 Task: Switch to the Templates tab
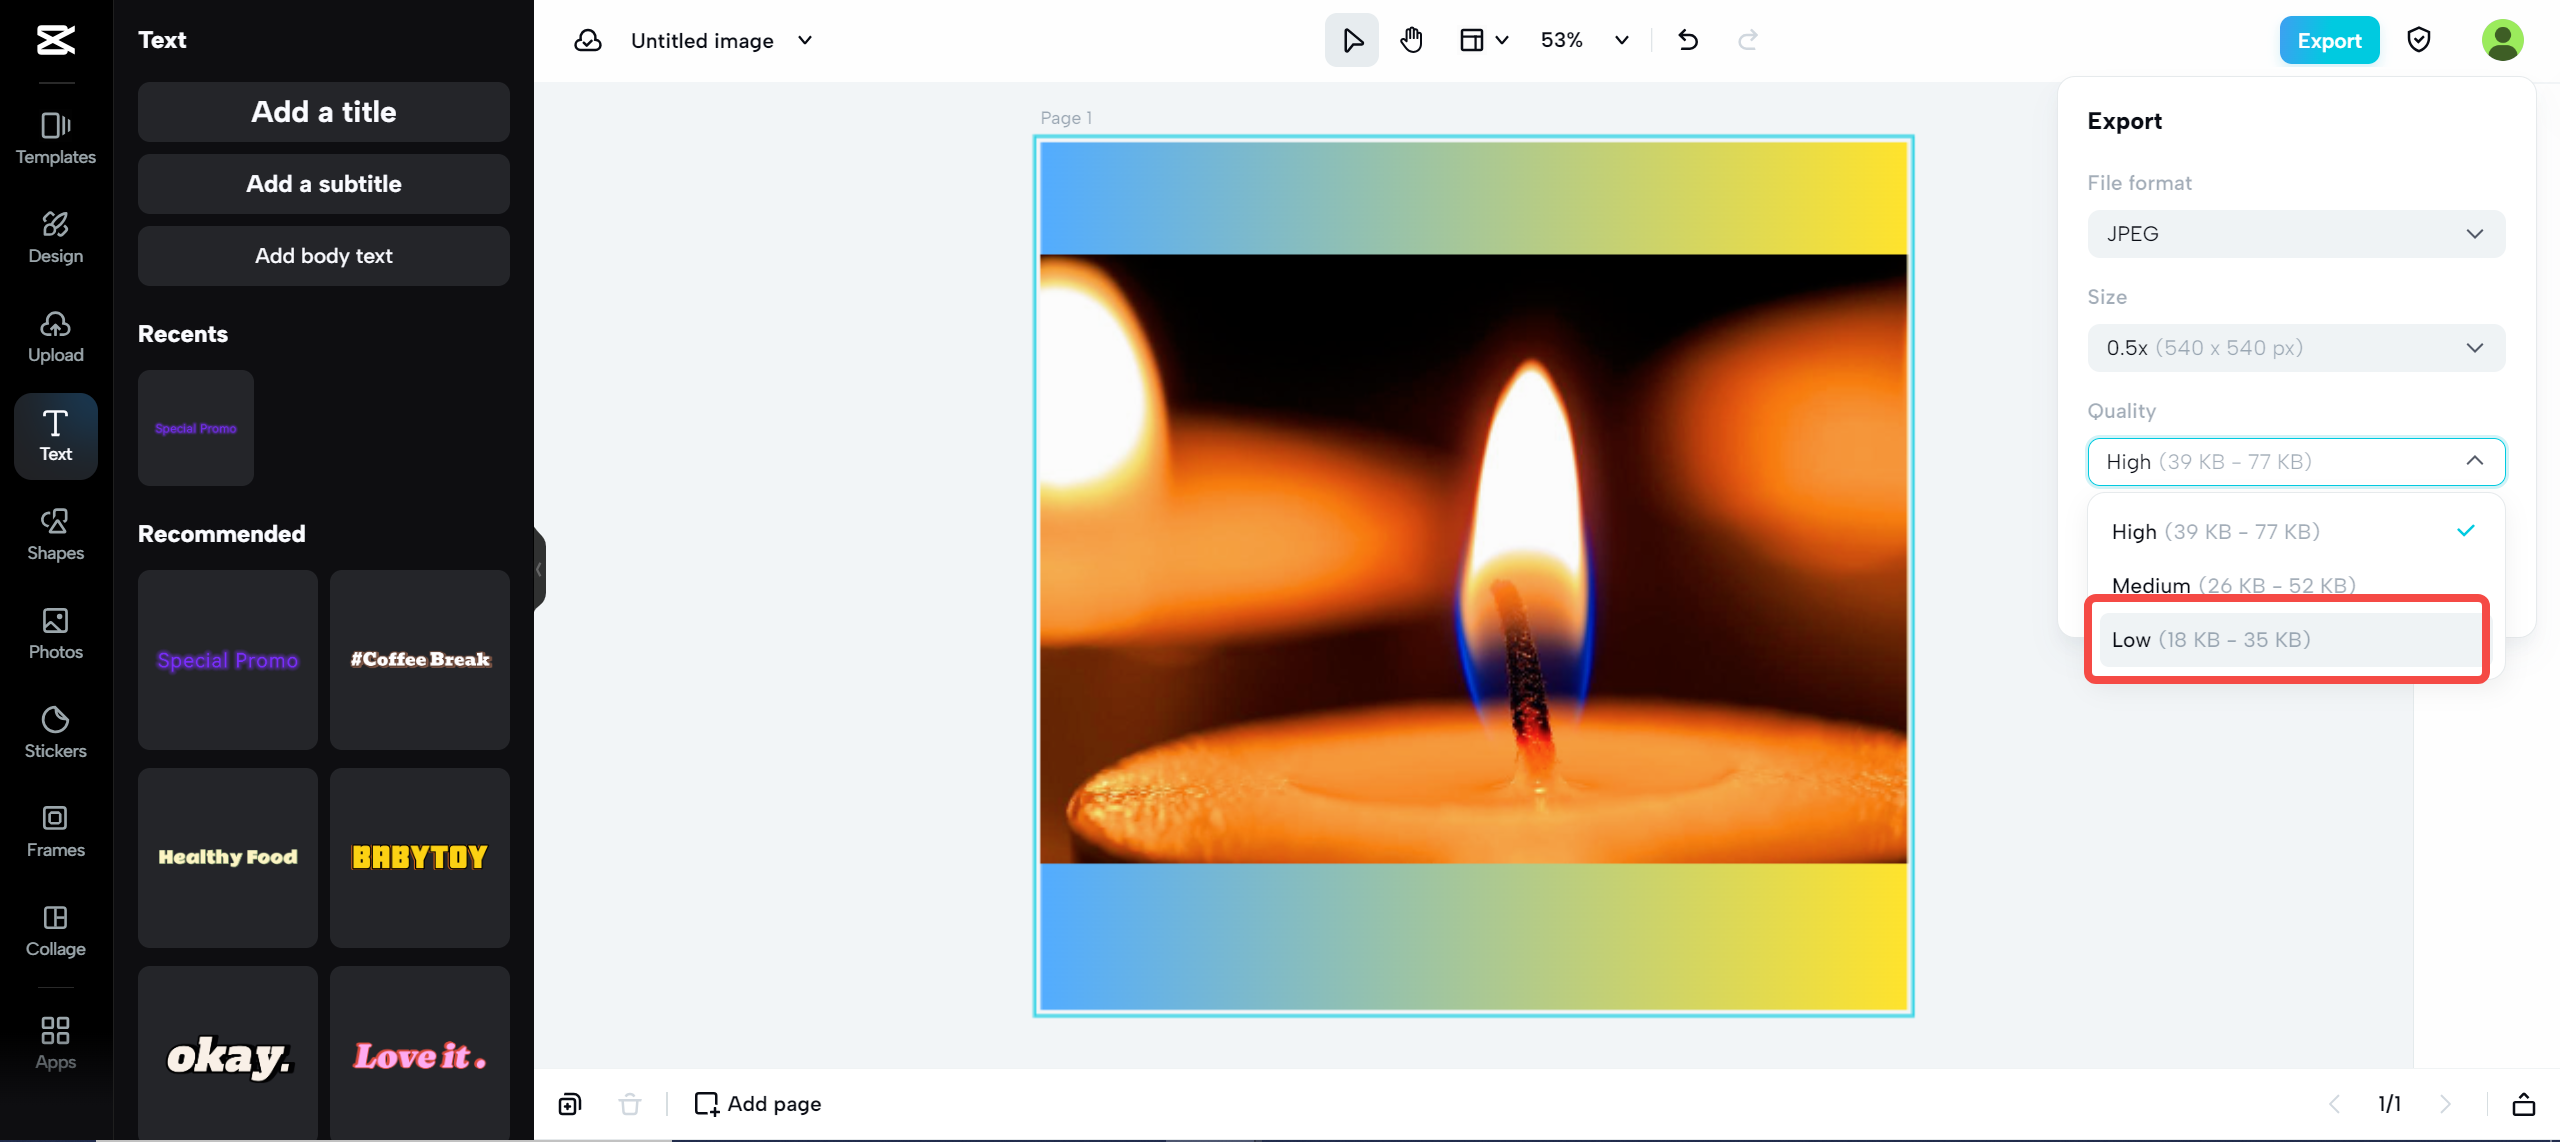coord(56,138)
